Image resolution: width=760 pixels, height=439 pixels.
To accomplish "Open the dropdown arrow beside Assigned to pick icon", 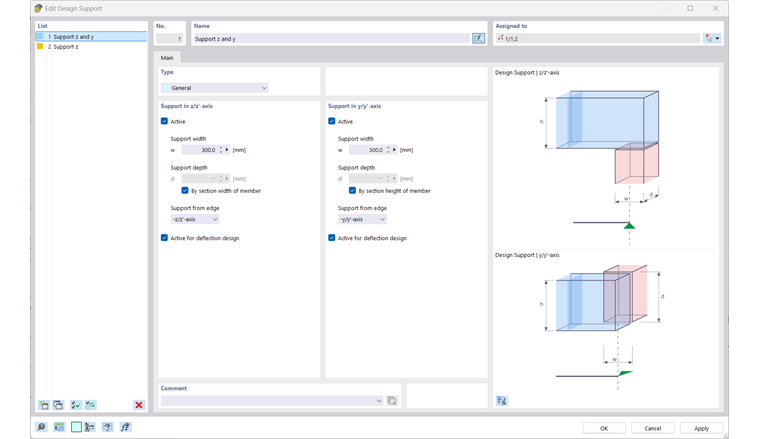I will click(718, 38).
